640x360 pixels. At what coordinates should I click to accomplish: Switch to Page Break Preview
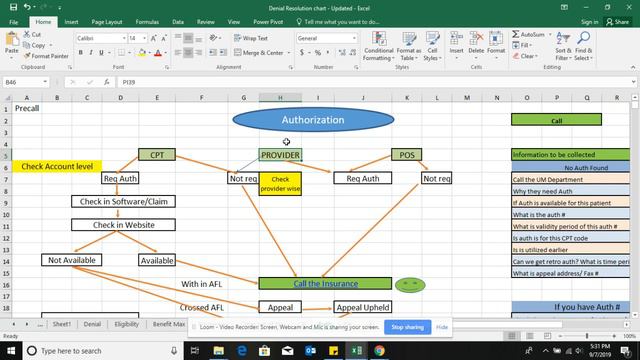547,336
